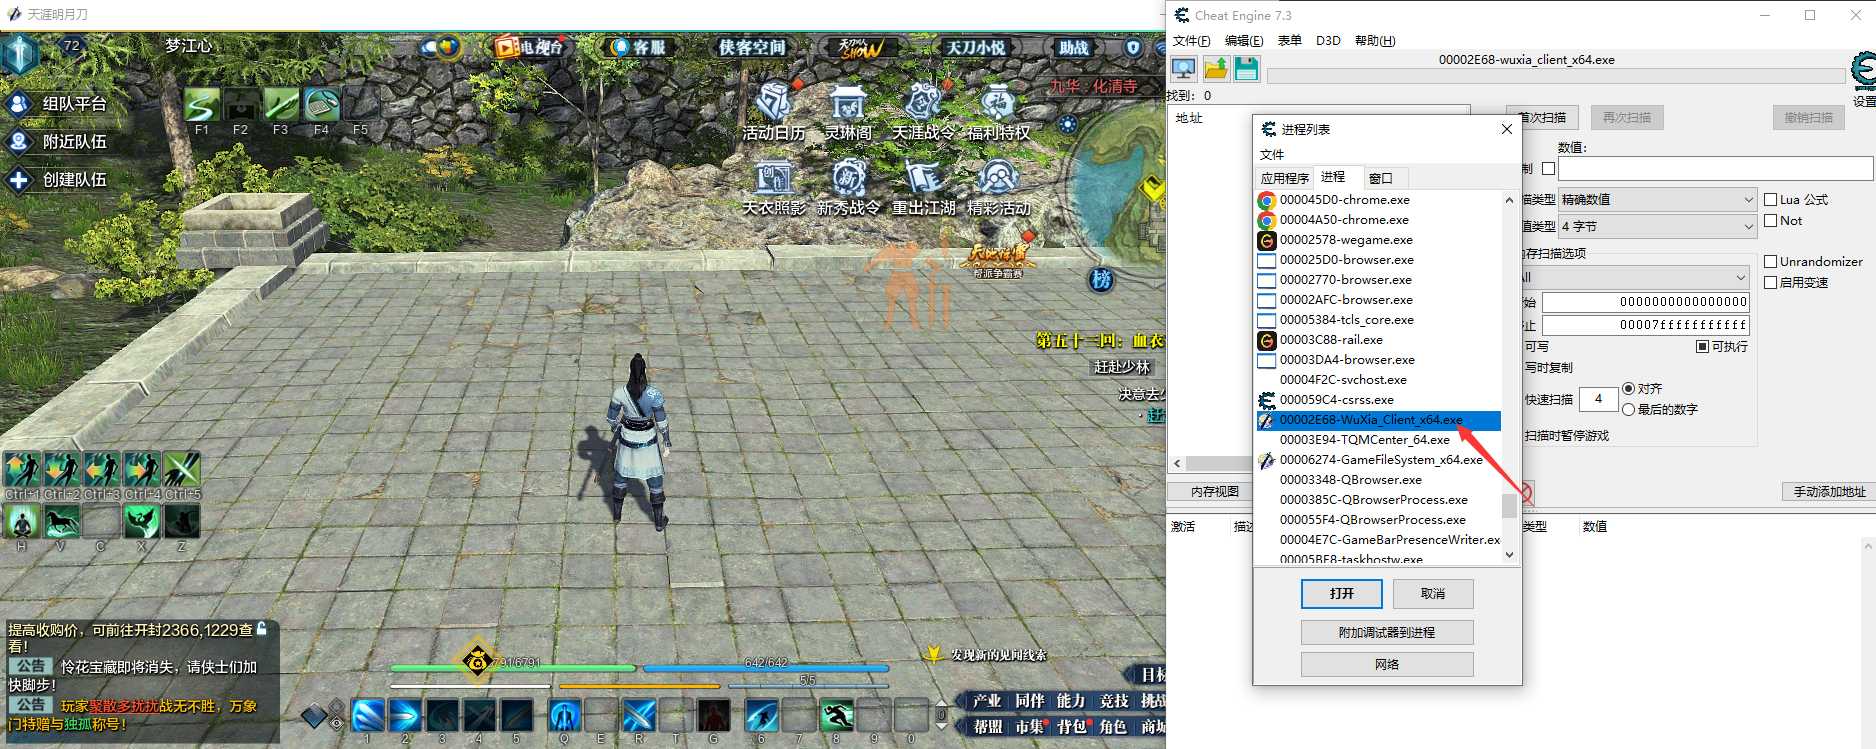Click Cheat Engine's select process computer icon
This screenshot has height=749, width=1876.
click(x=1184, y=68)
